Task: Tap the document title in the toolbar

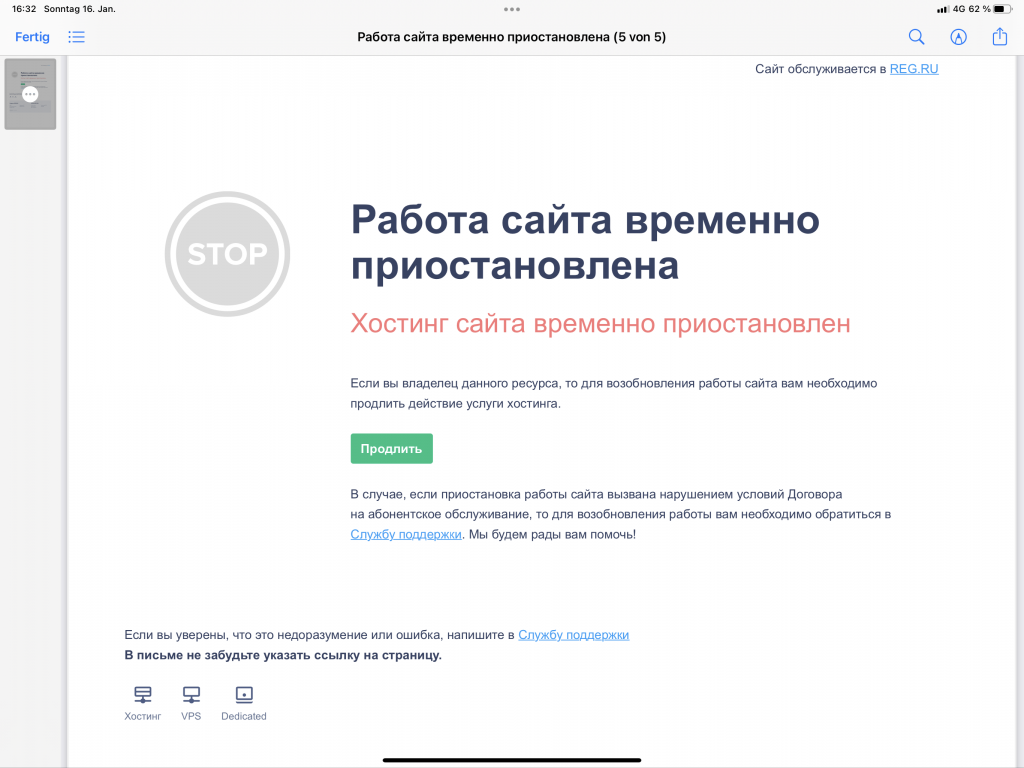Action: 511,37
